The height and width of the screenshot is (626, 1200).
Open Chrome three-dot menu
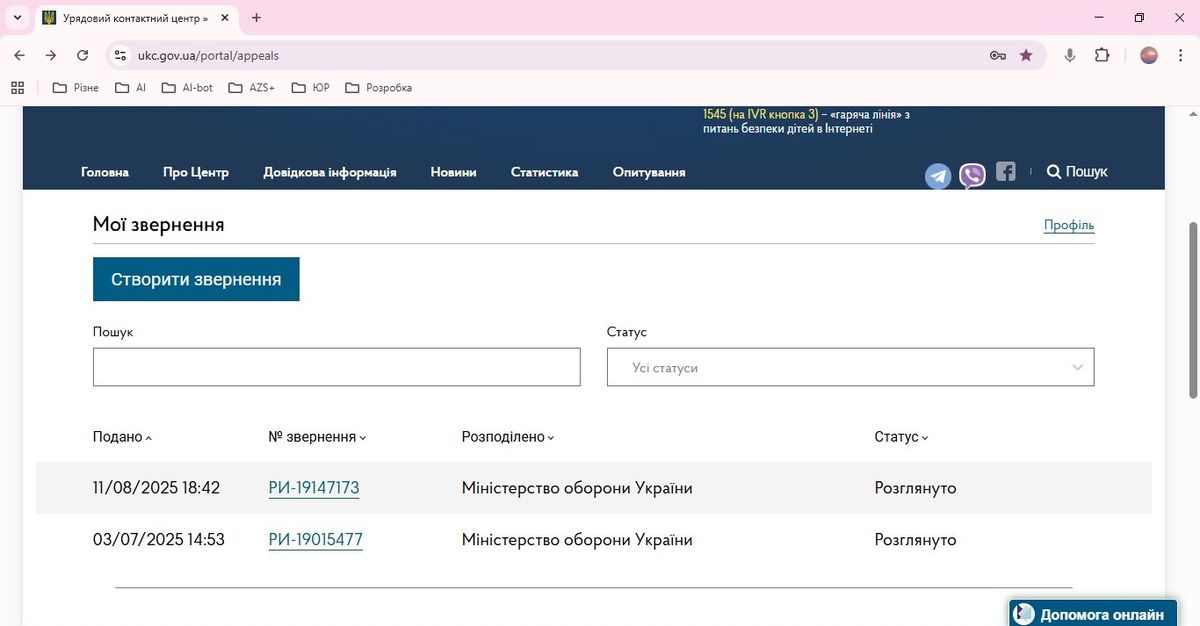tap(1181, 55)
